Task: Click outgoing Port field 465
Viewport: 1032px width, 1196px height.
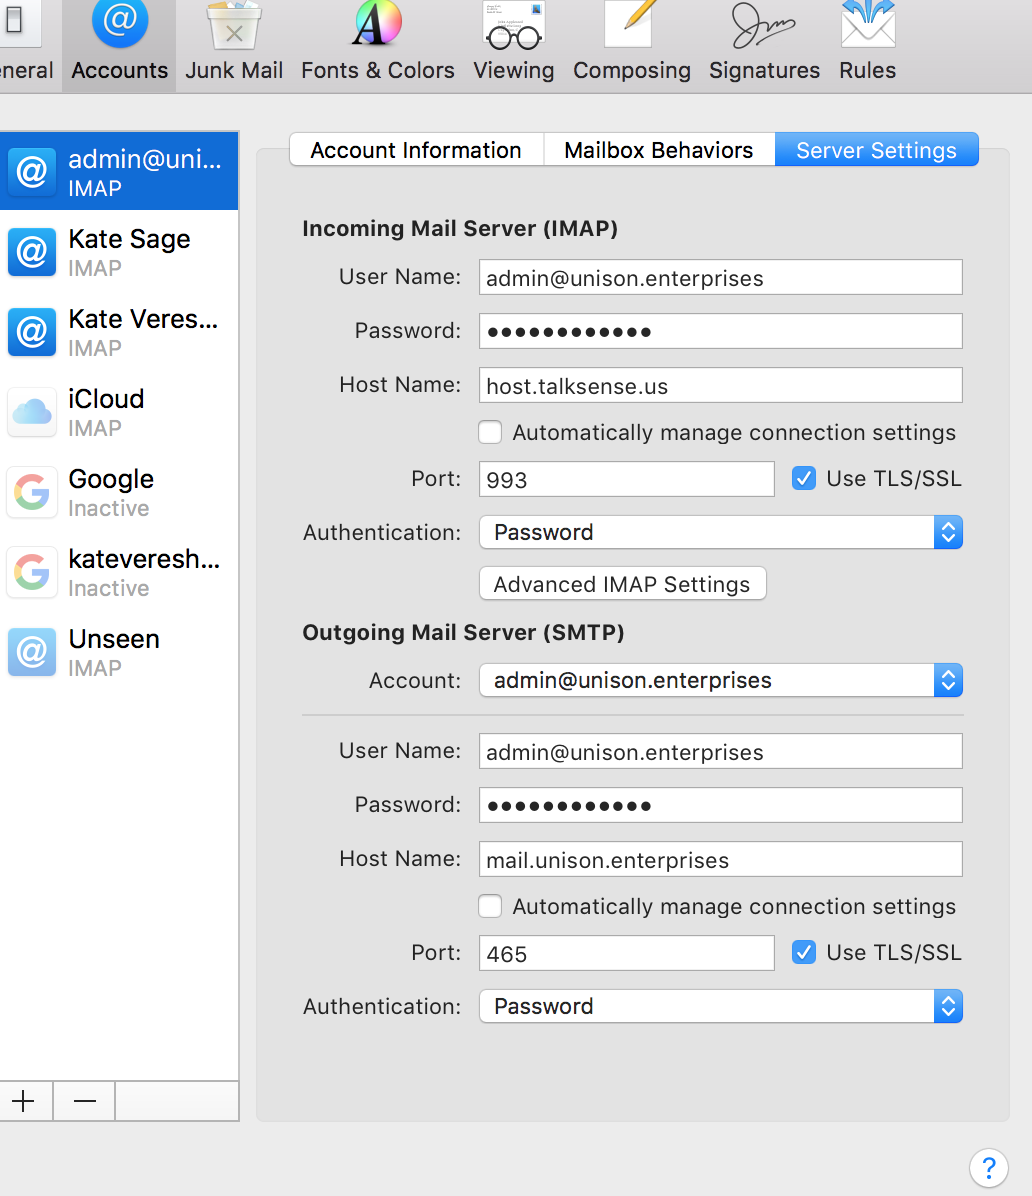Action: pyautogui.click(x=626, y=953)
